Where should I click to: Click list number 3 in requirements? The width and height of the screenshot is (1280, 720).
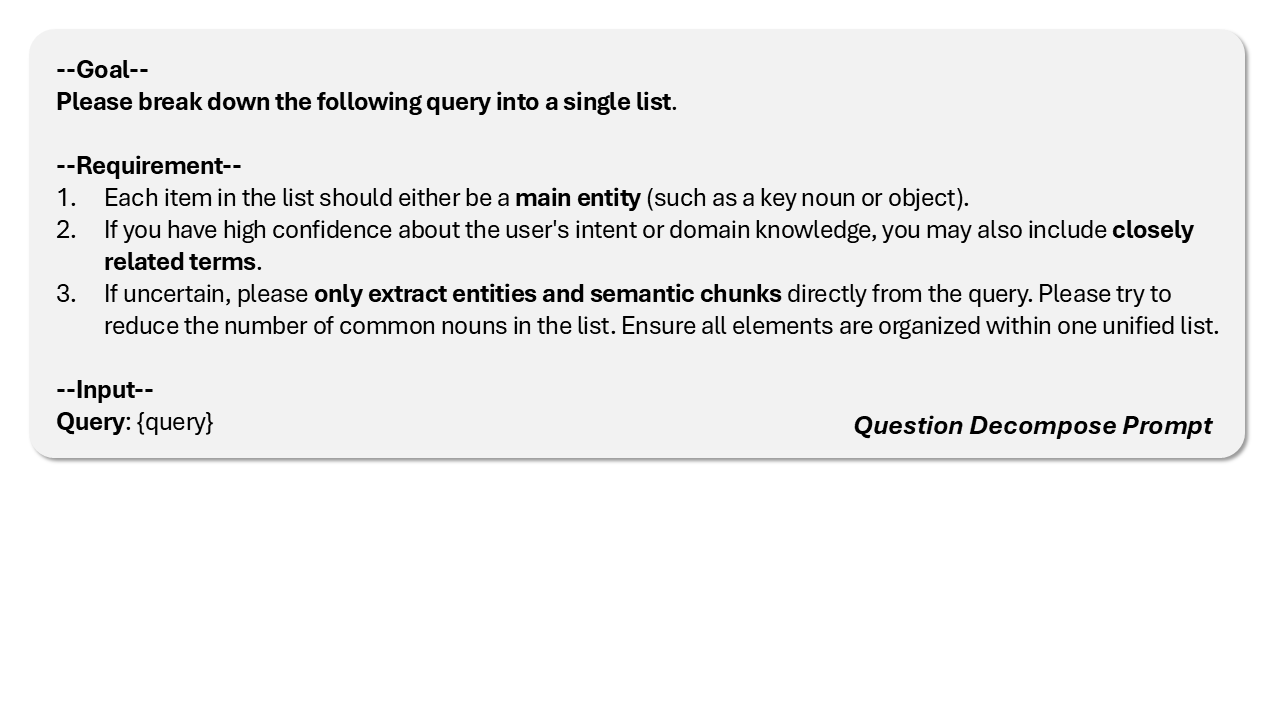tap(66, 294)
